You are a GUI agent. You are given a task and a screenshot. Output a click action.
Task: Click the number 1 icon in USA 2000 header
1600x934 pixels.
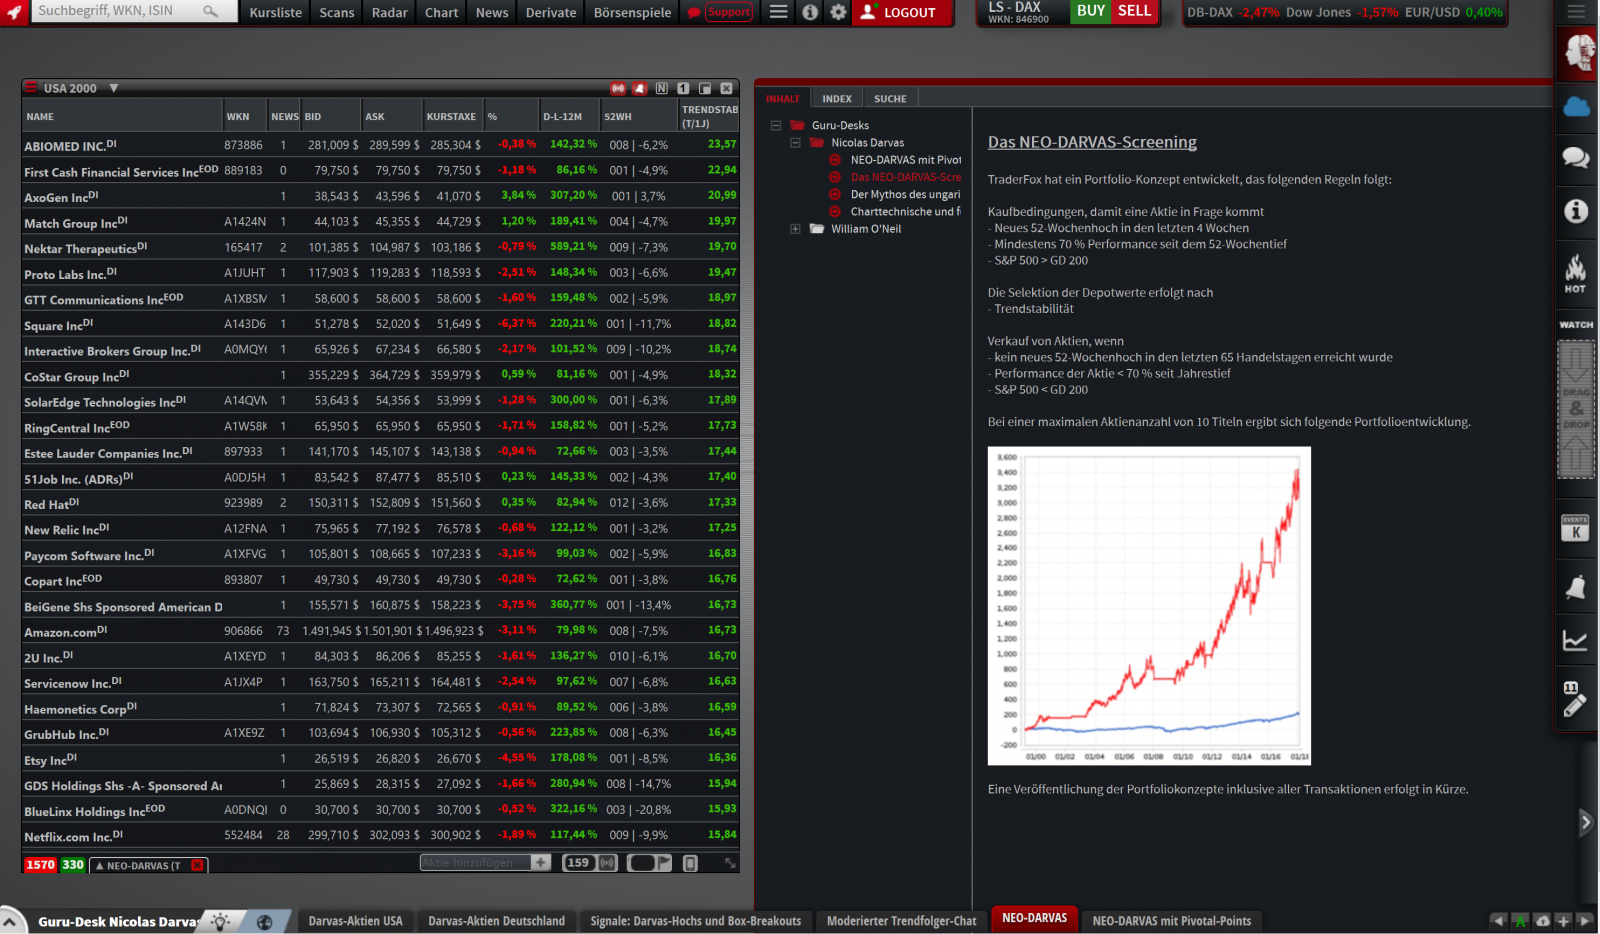[x=684, y=88]
